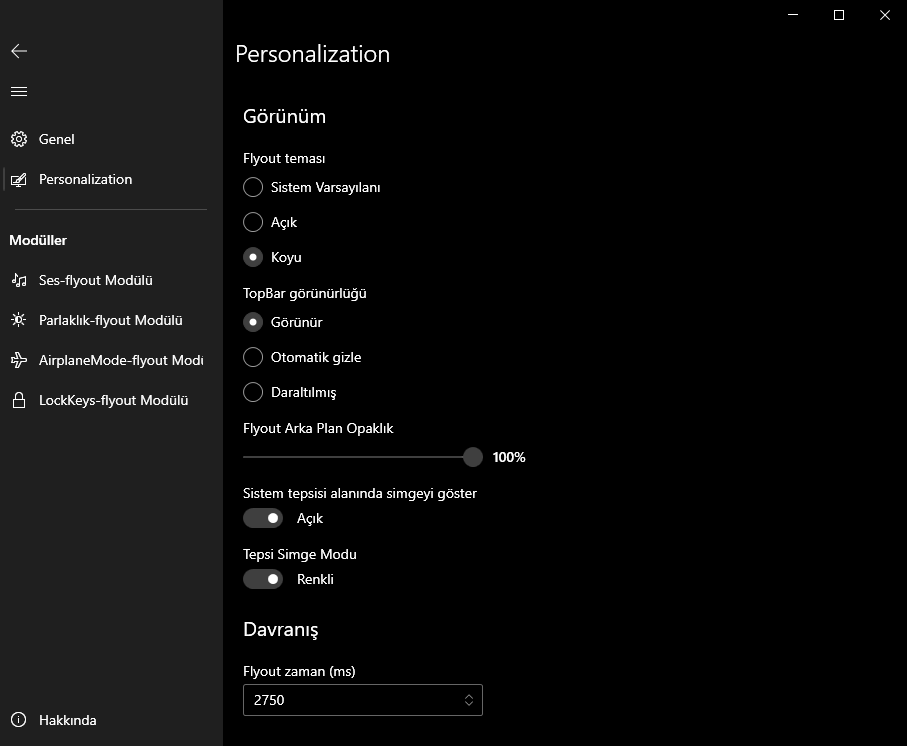Click the Genel gear icon
This screenshot has height=746, width=907.
point(19,139)
